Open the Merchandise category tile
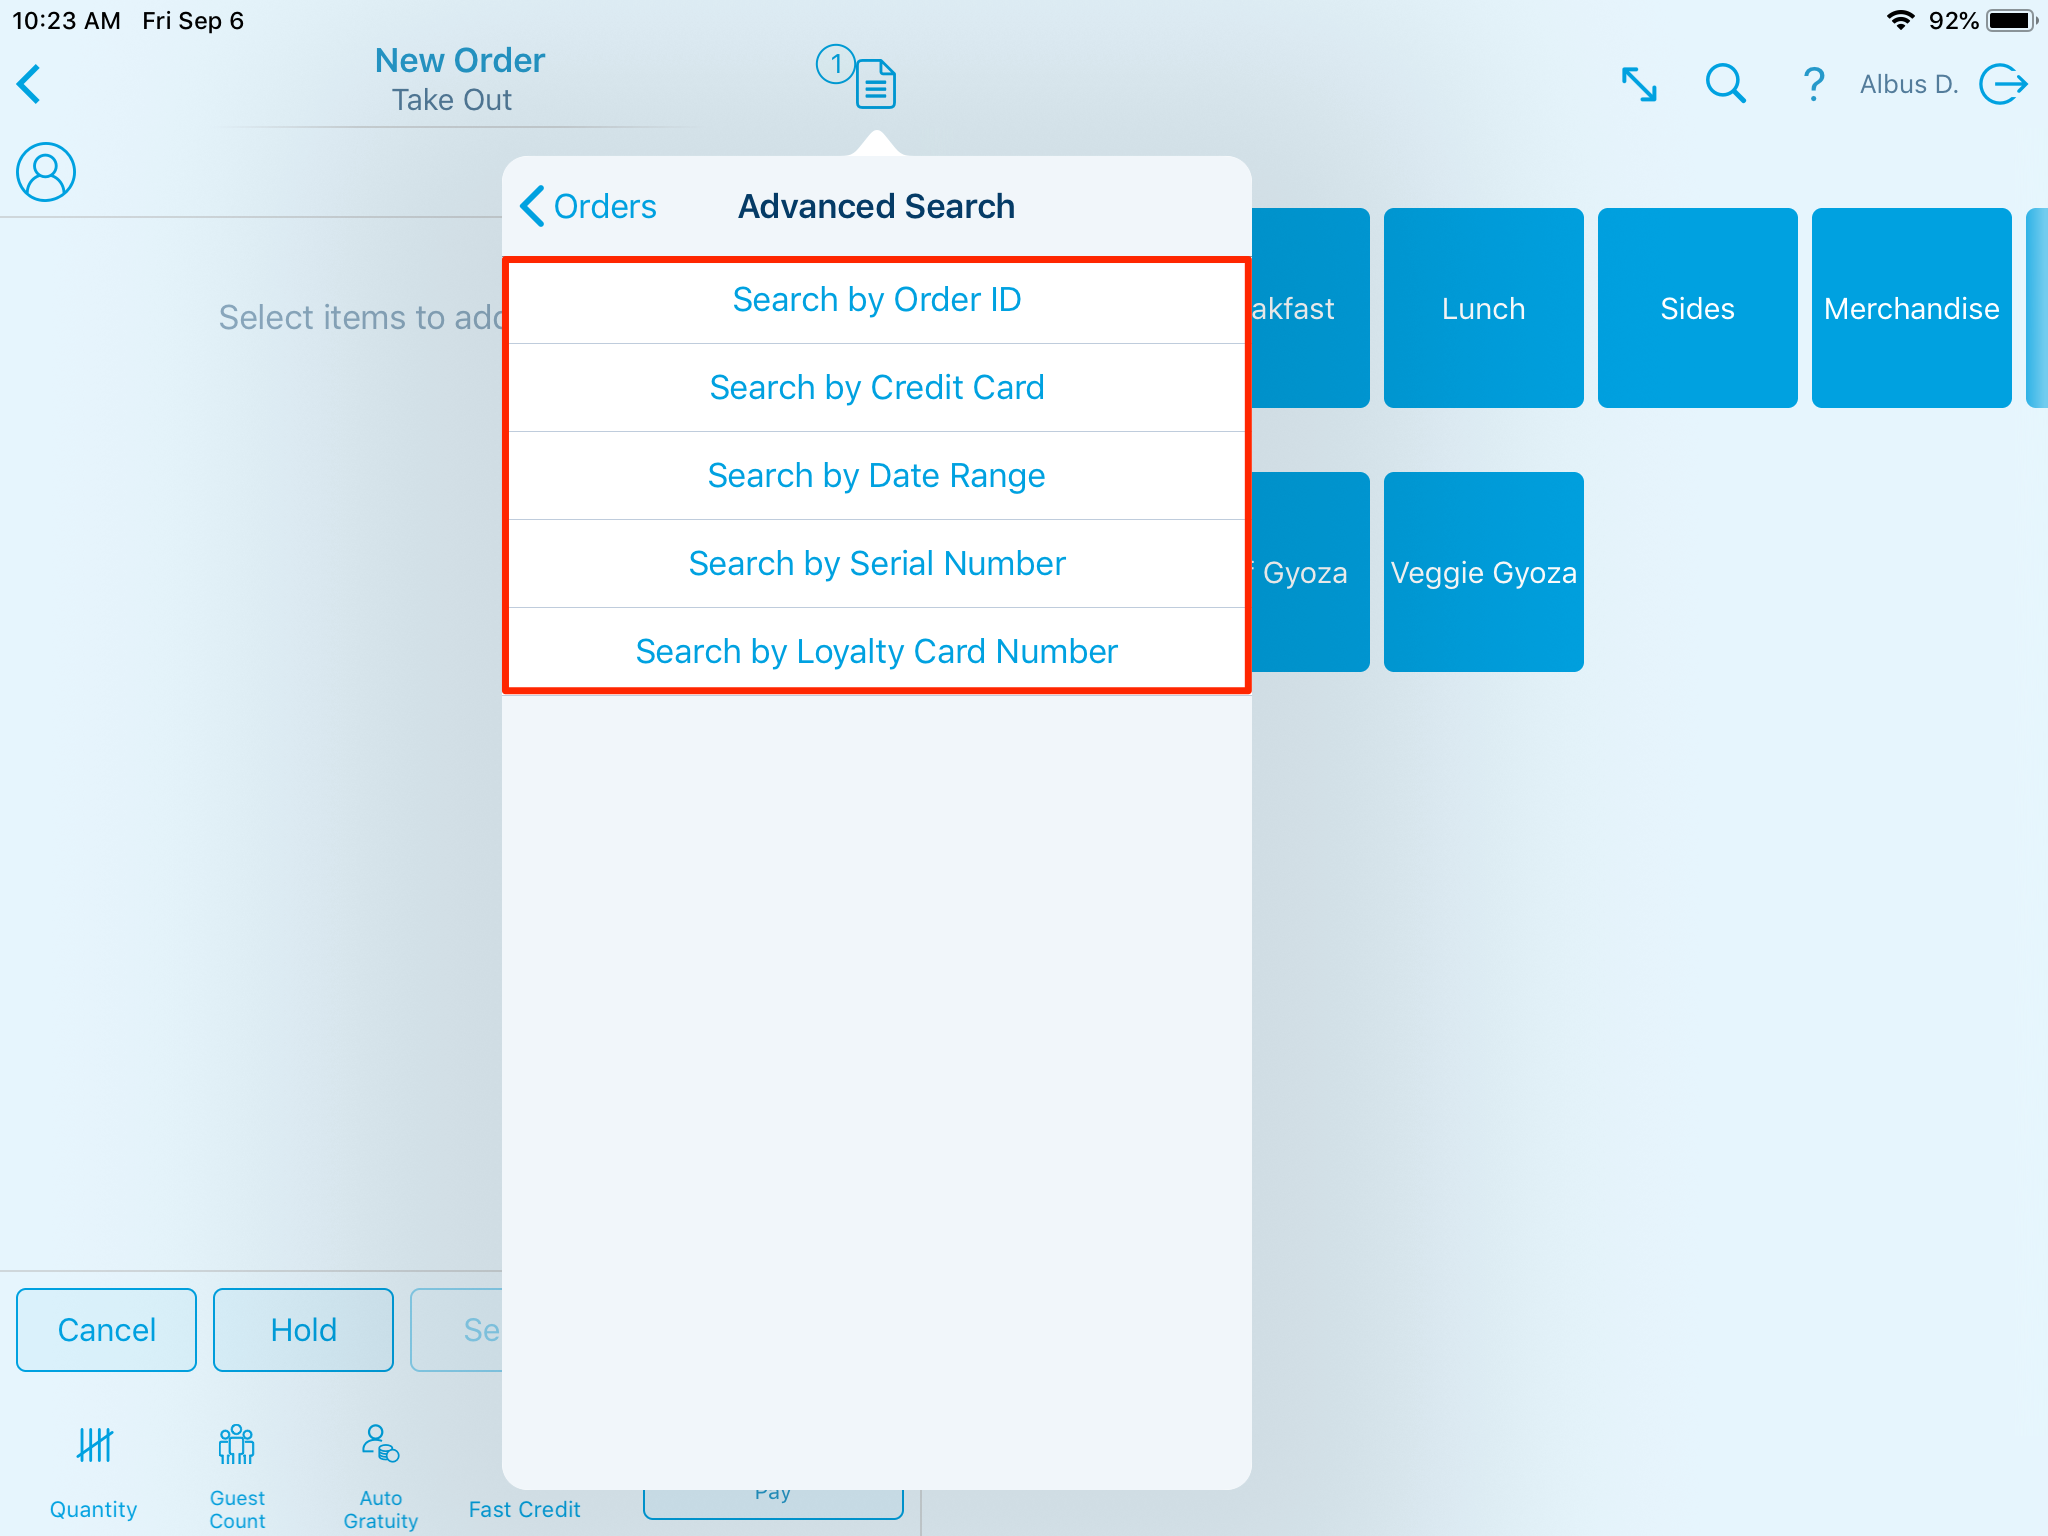 pyautogui.click(x=1910, y=308)
